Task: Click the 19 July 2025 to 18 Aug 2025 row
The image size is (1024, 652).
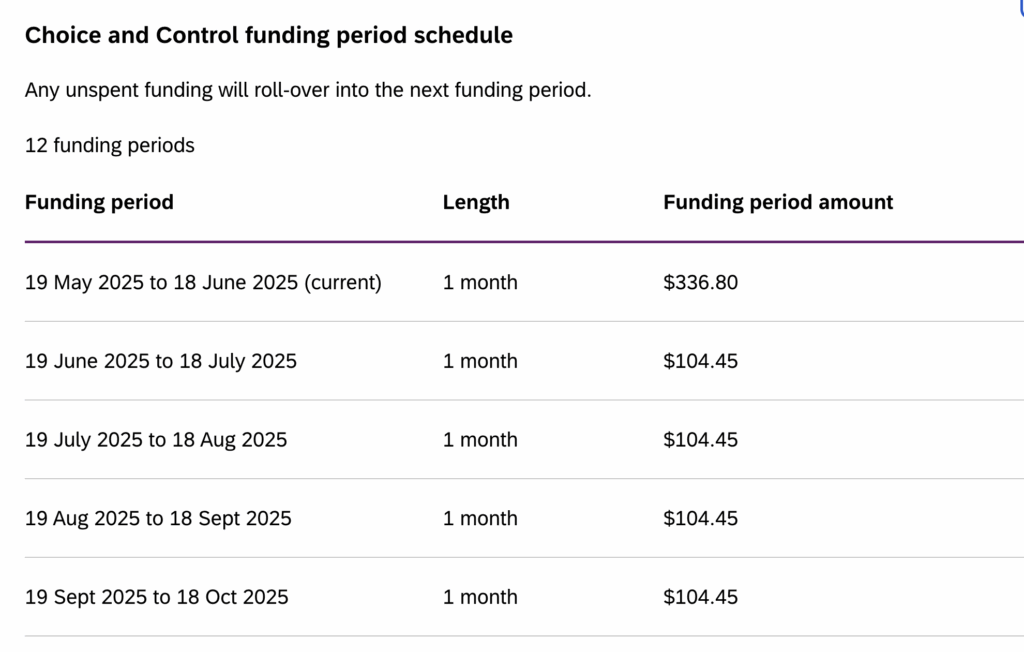Action: [x=524, y=440]
